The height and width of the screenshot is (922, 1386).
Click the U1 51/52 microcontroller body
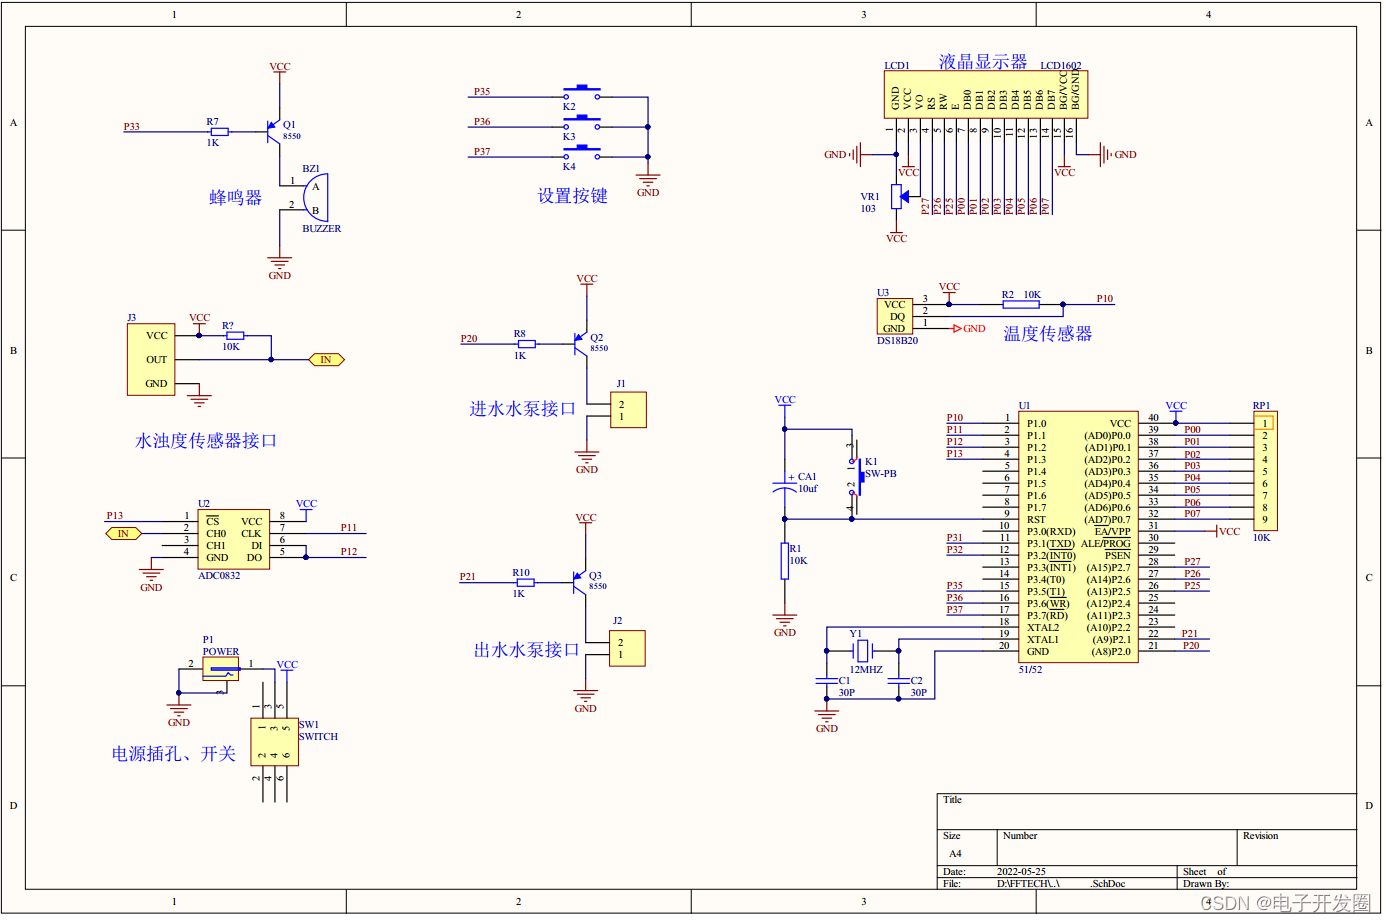coord(1078,537)
